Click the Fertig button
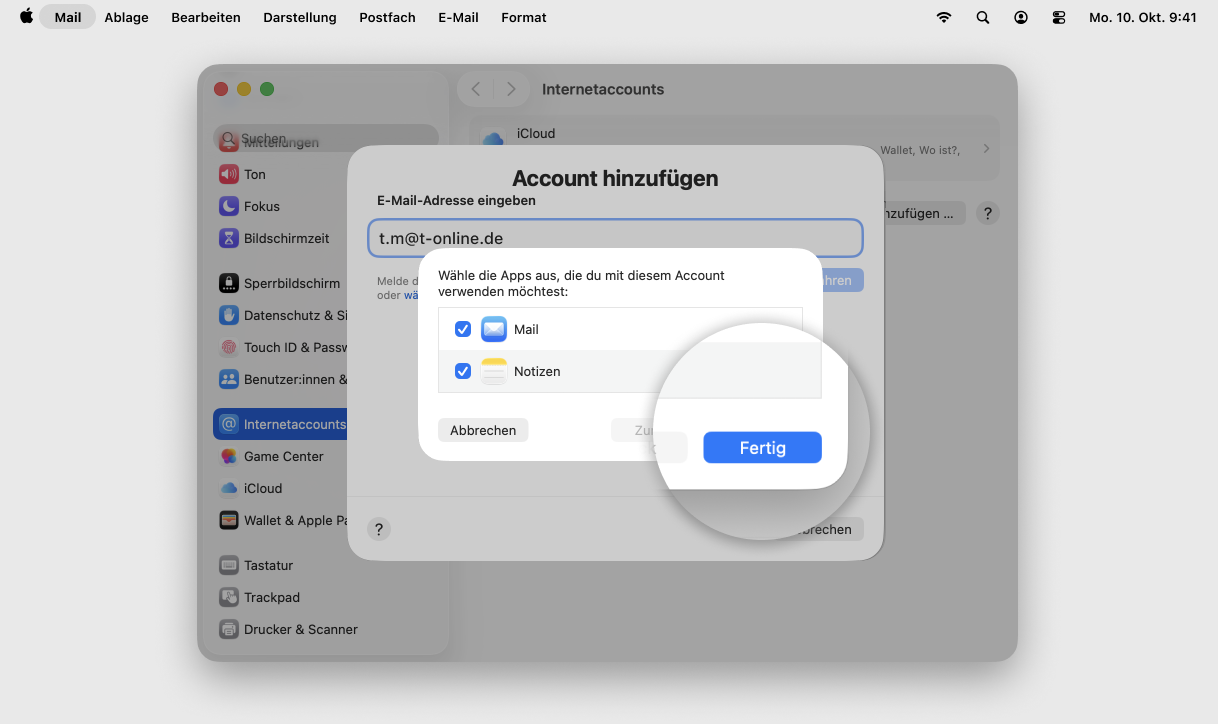The height and width of the screenshot is (724, 1218). click(762, 448)
